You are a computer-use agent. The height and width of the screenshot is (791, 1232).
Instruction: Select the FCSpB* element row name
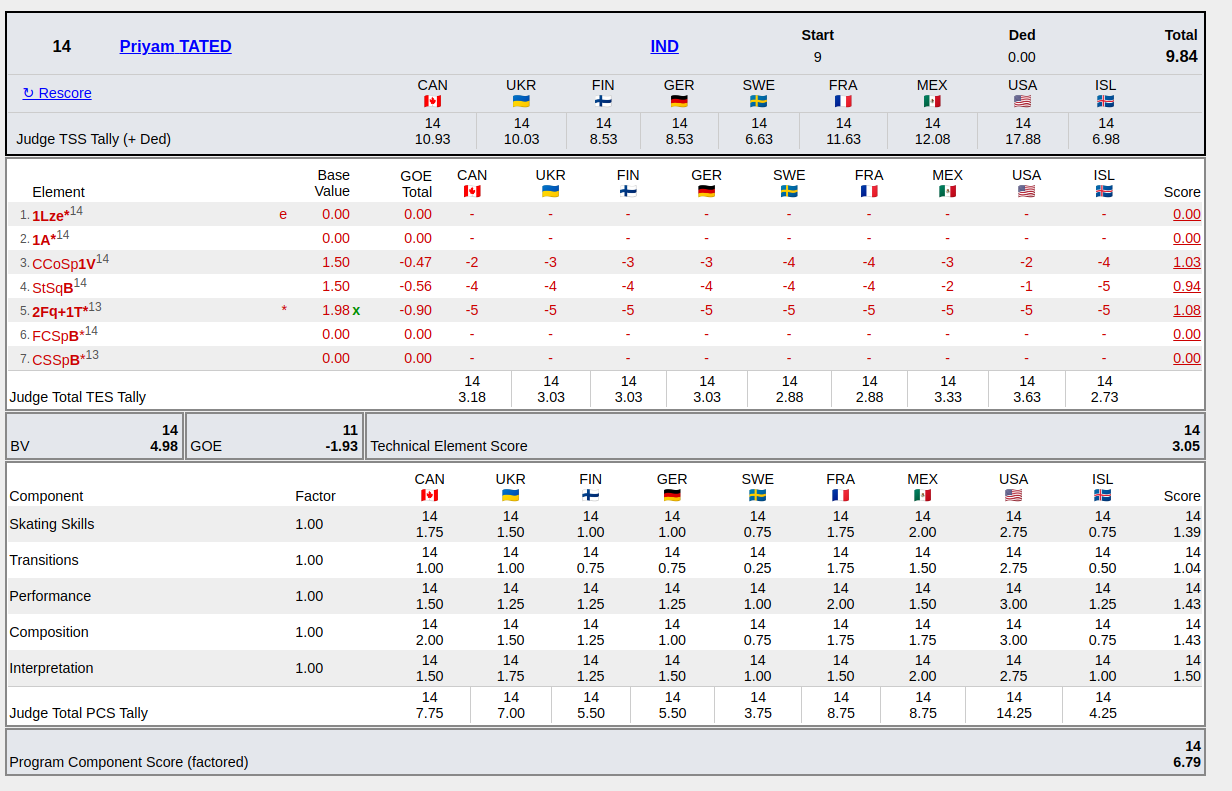point(57,335)
